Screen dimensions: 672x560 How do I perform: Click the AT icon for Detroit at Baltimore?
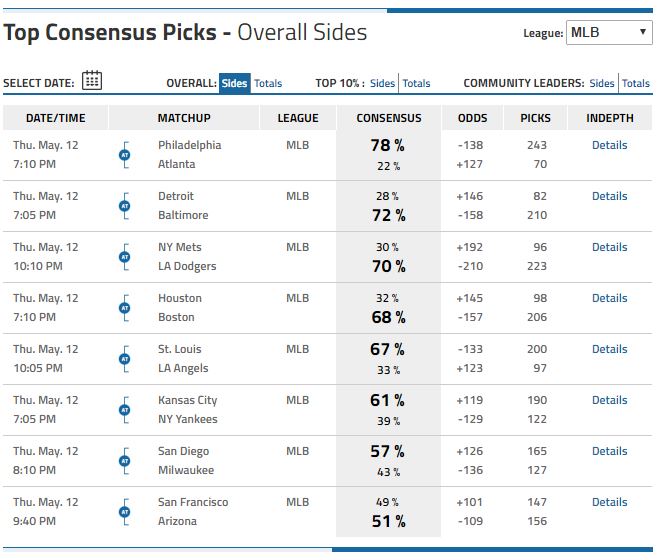coord(125,206)
